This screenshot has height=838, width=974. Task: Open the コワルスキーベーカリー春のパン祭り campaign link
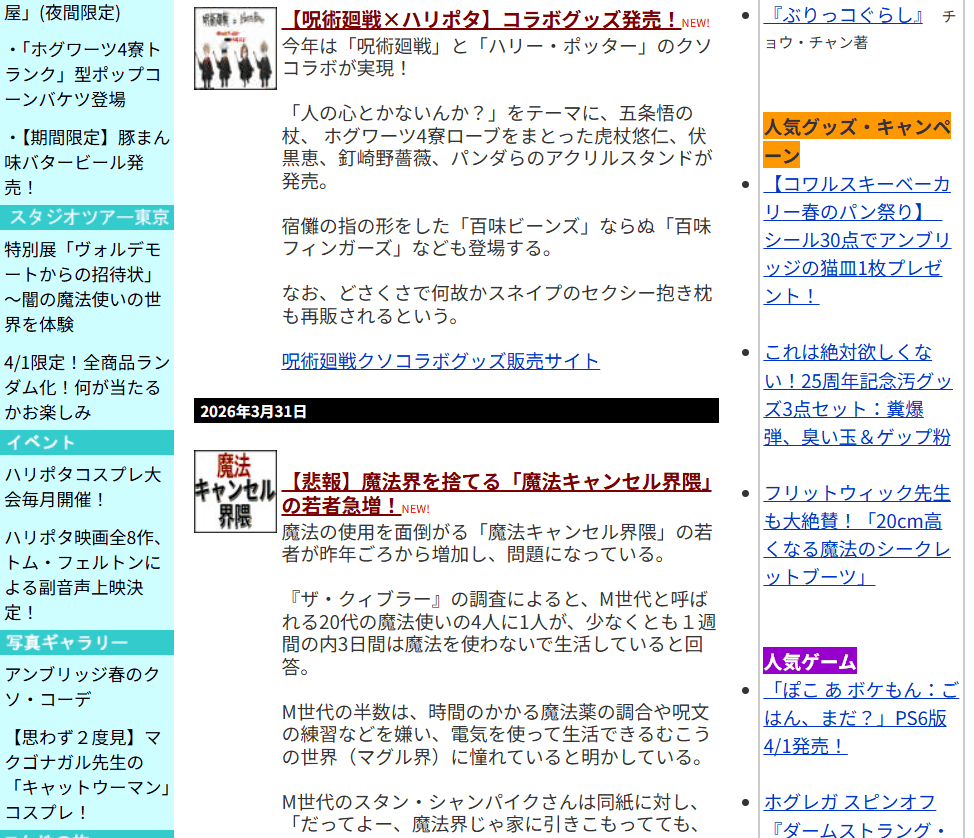(857, 240)
